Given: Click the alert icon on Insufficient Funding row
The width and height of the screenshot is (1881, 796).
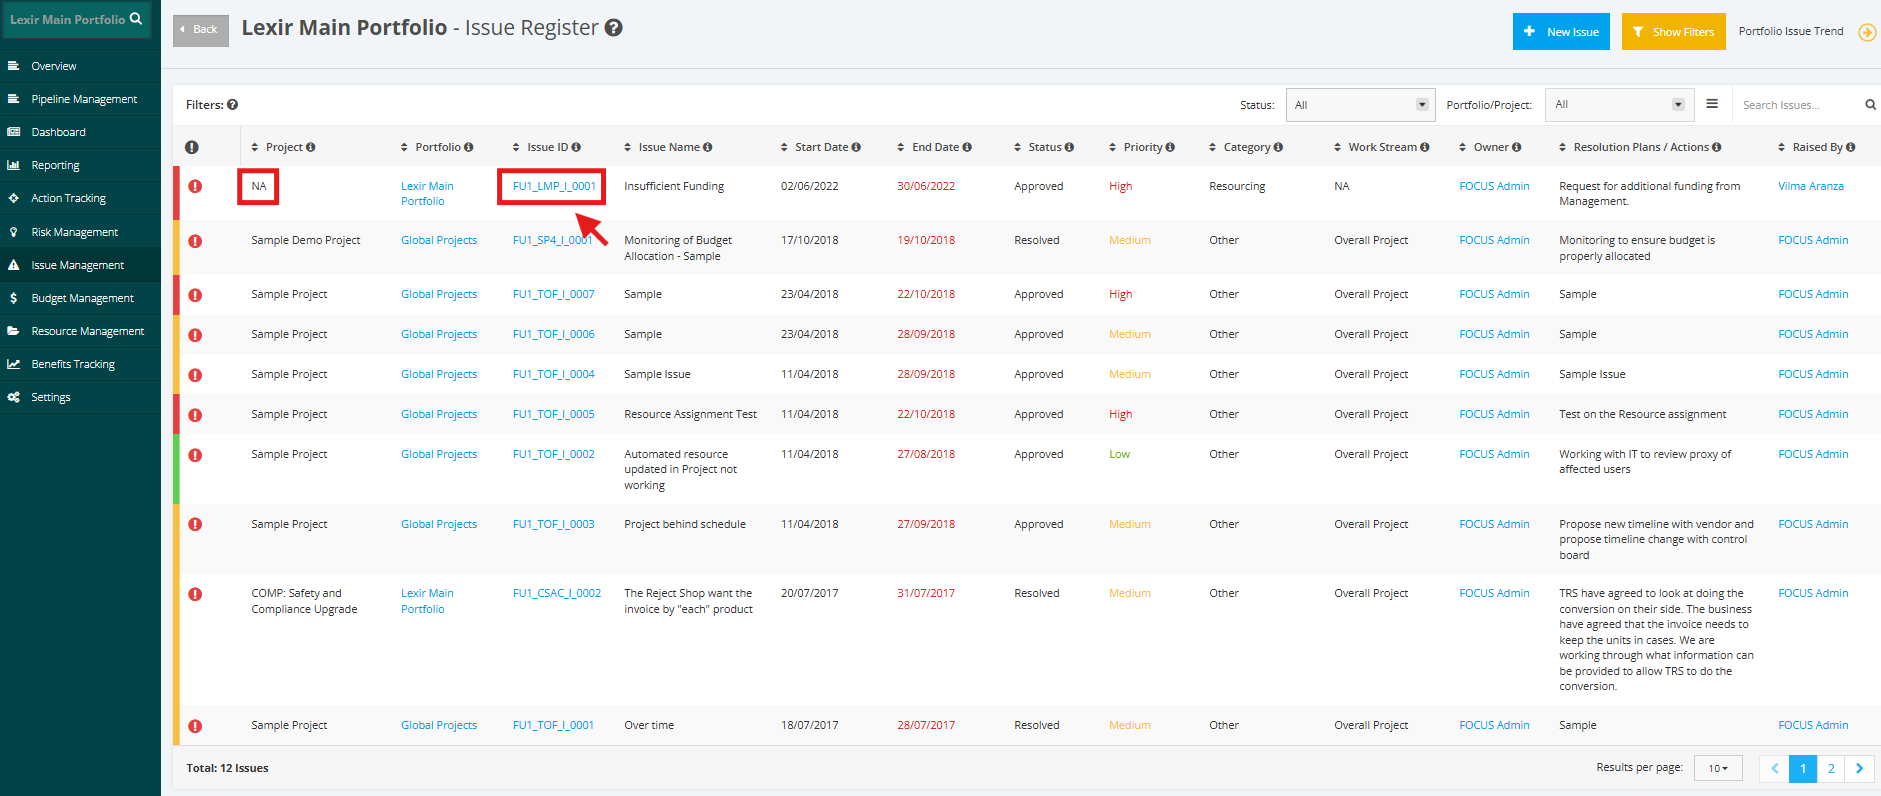Looking at the screenshot, I should pyautogui.click(x=195, y=186).
